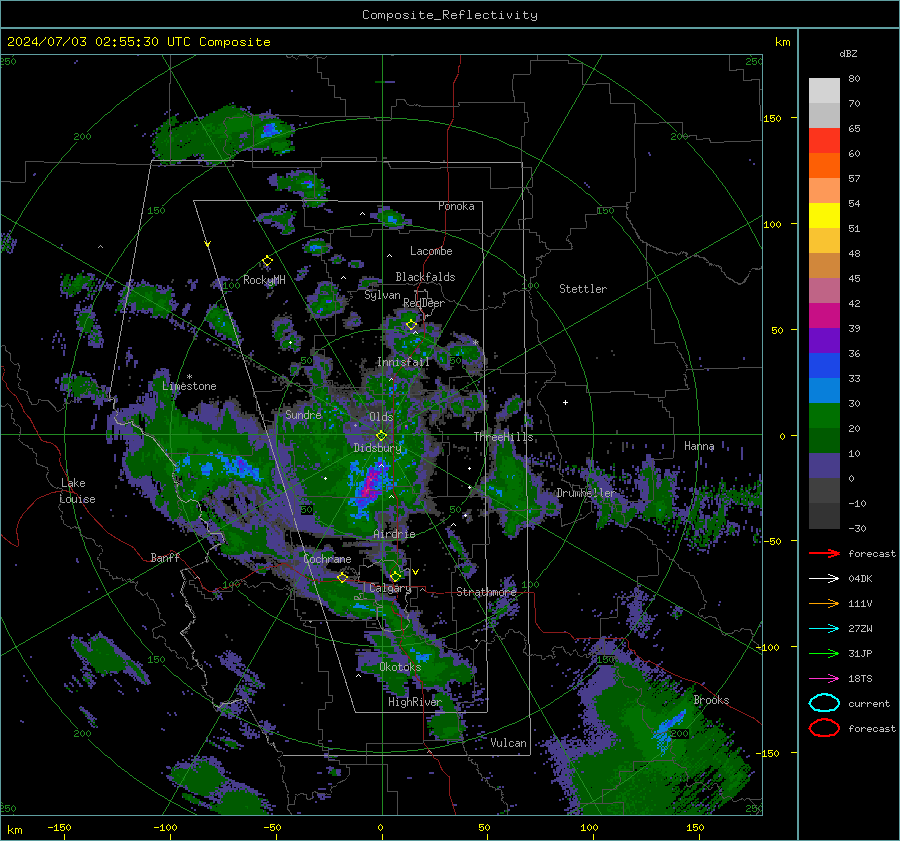
Task: Click the Lacombe label
Action: (431, 251)
